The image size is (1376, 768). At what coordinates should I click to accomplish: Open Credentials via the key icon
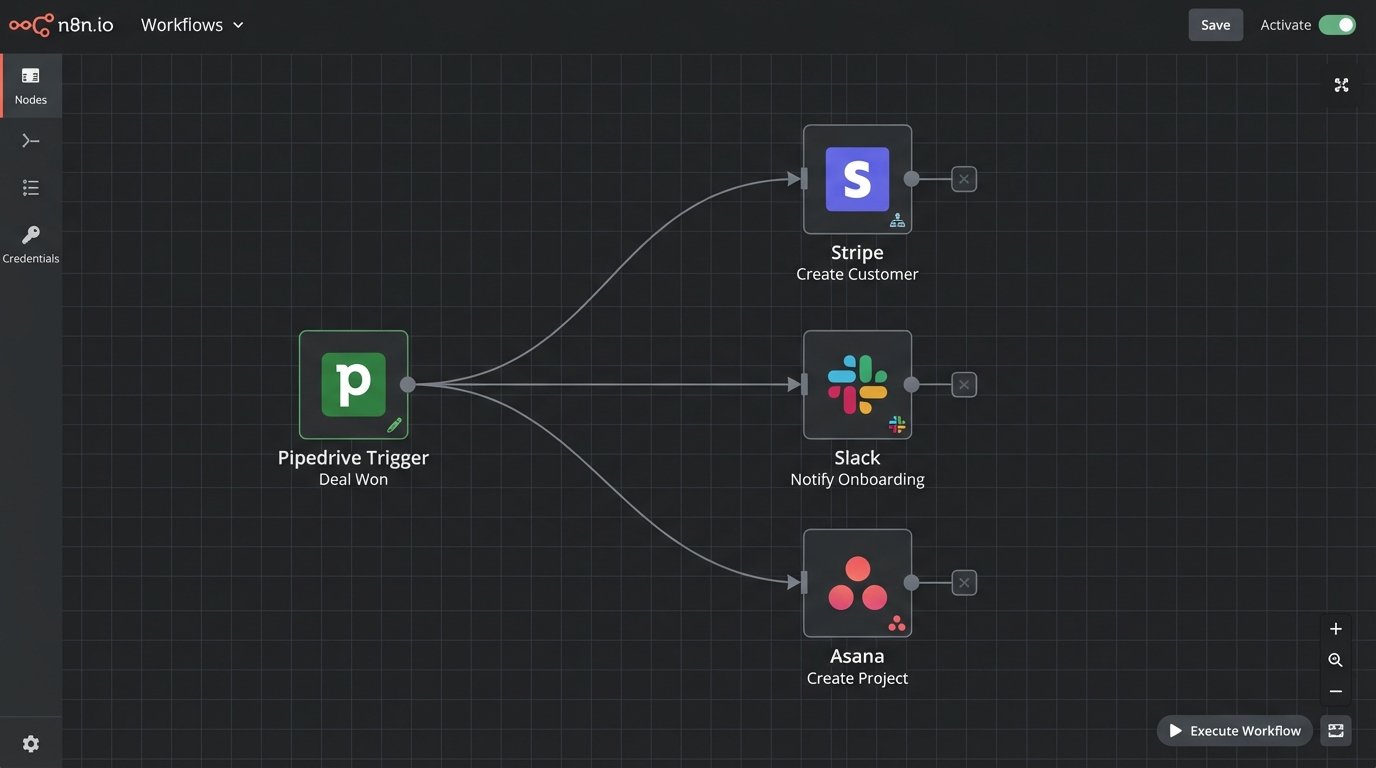coord(30,242)
